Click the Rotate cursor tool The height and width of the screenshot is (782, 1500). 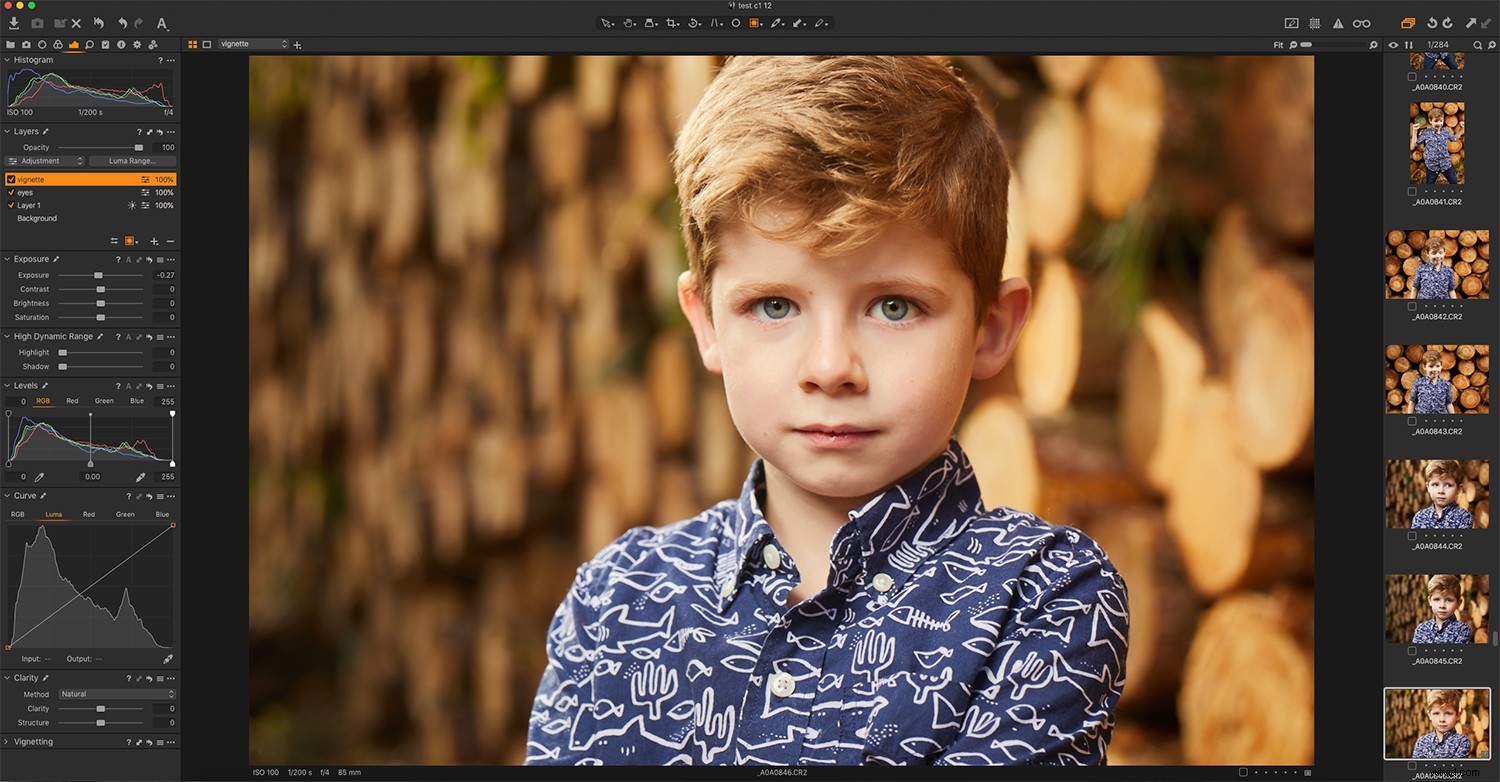click(x=693, y=23)
